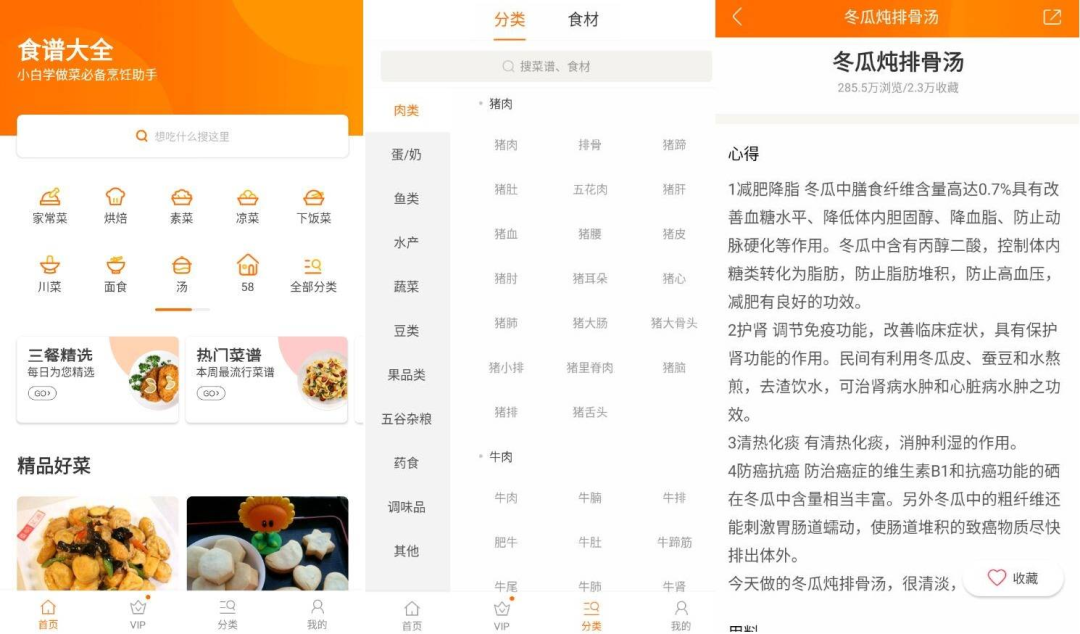
Task: Tap the 全部分类 (all categories) icon
Action: (x=313, y=272)
